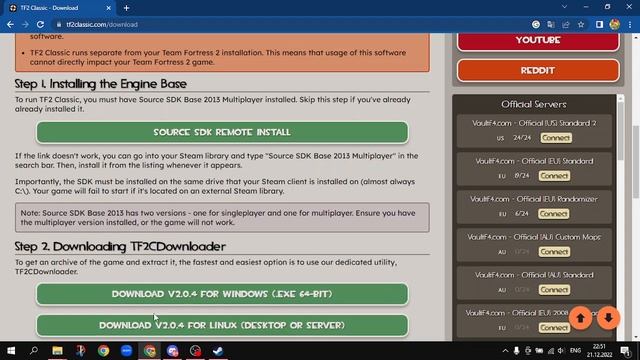
Task: Go back to the previous page
Action: pos(10,24)
